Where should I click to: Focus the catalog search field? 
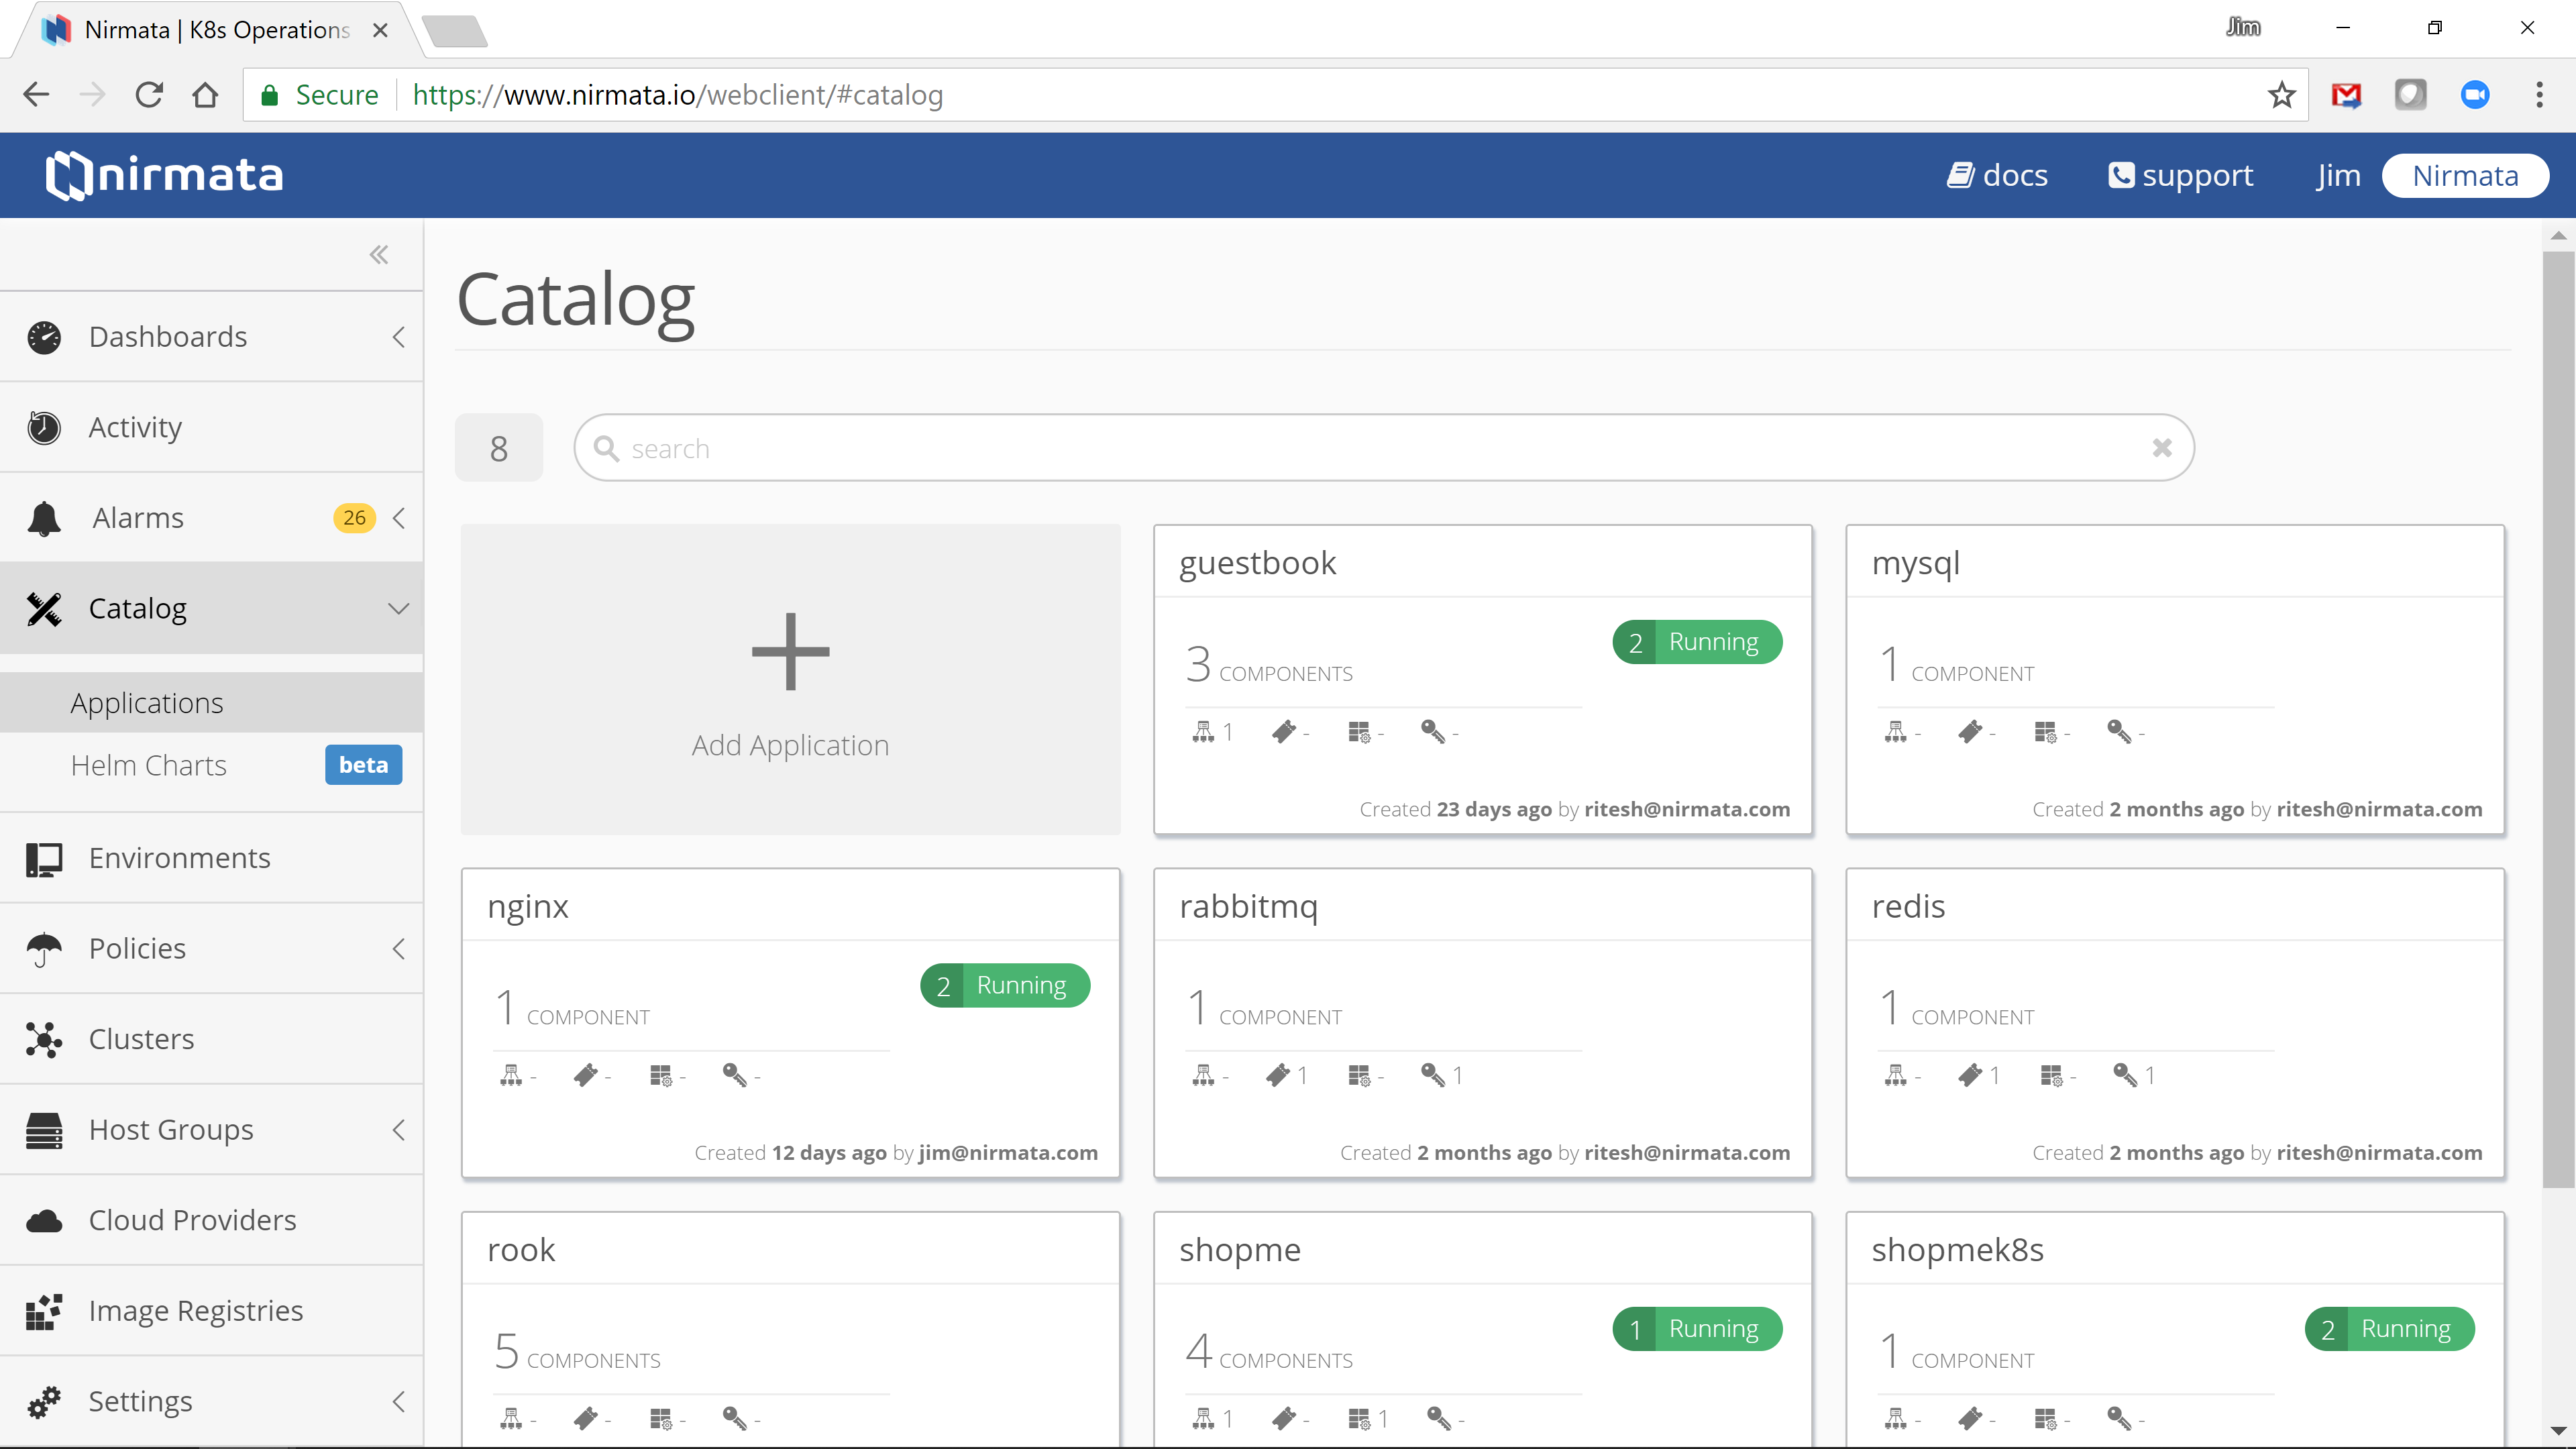point(1384,448)
